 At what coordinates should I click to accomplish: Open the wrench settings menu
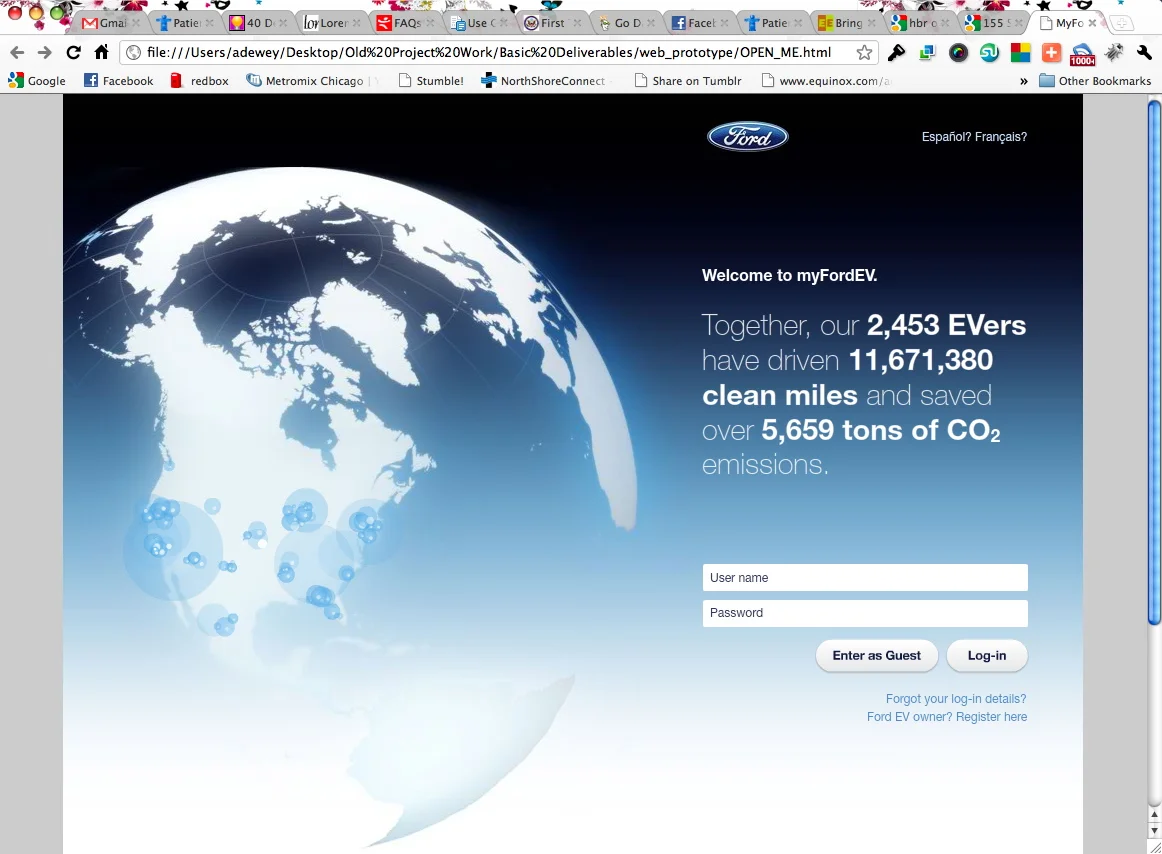click(x=1144, y=53)
